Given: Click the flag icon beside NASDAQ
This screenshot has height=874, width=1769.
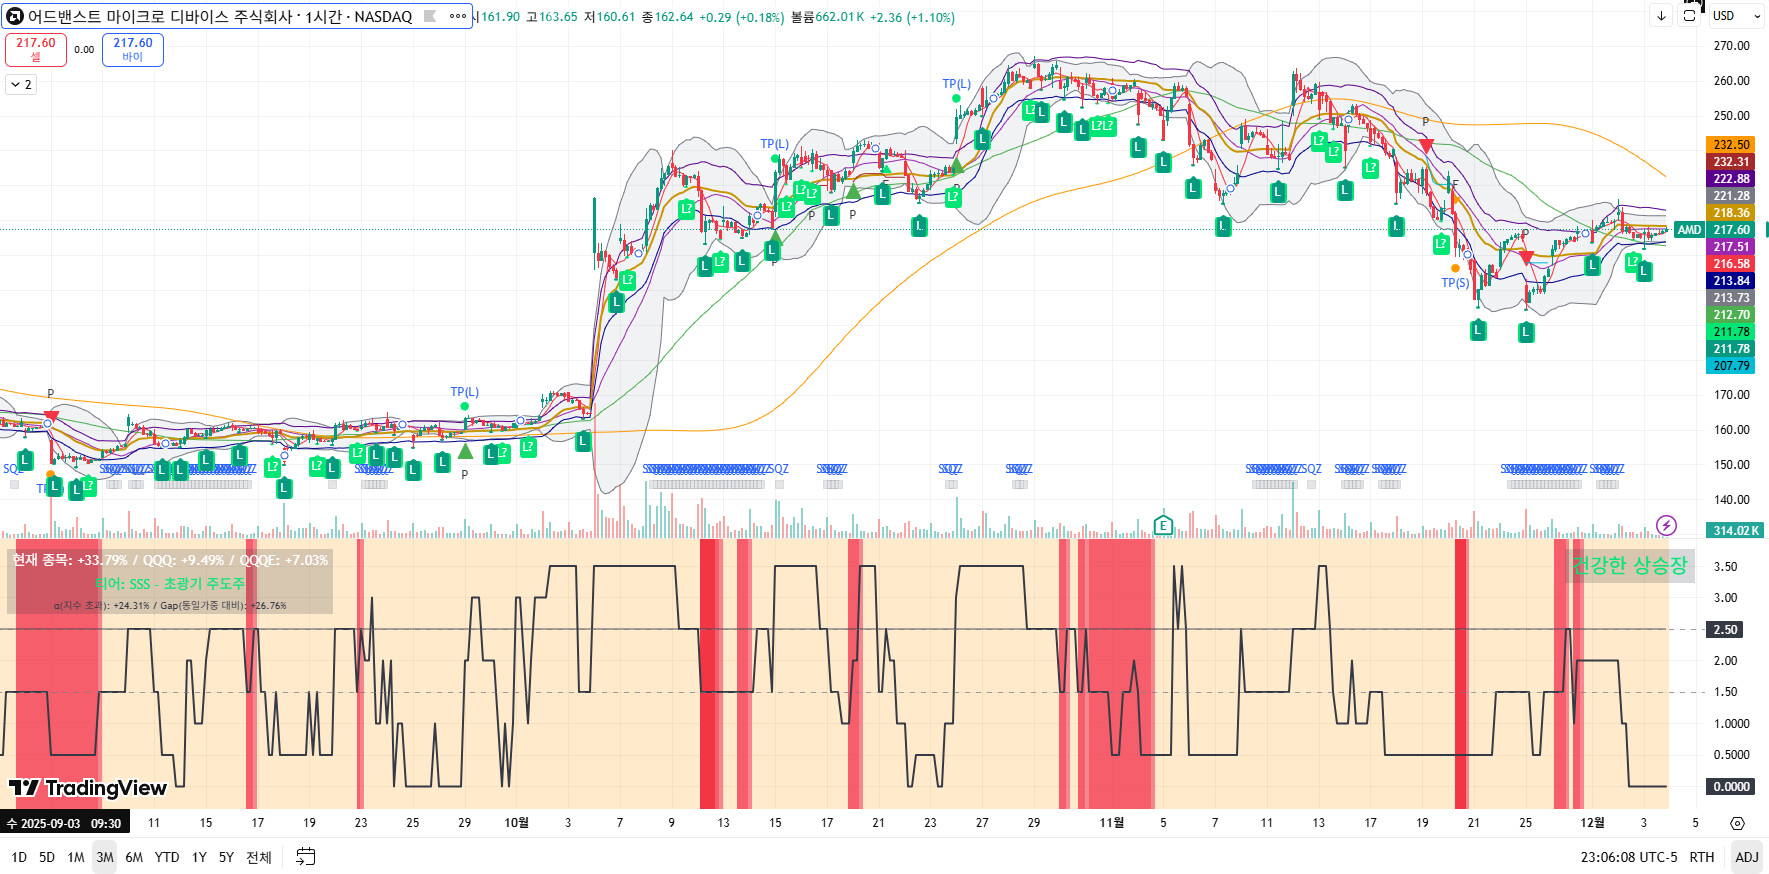Looking at the screenshot, I should click(x=430, y=16).
